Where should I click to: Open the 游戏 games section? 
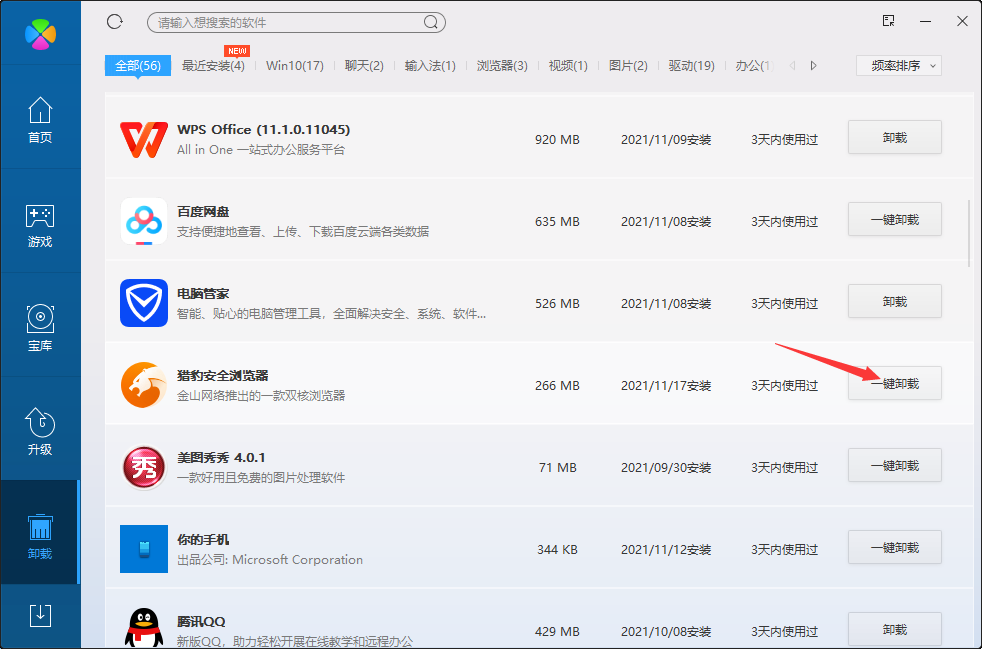tap(40, 224)
